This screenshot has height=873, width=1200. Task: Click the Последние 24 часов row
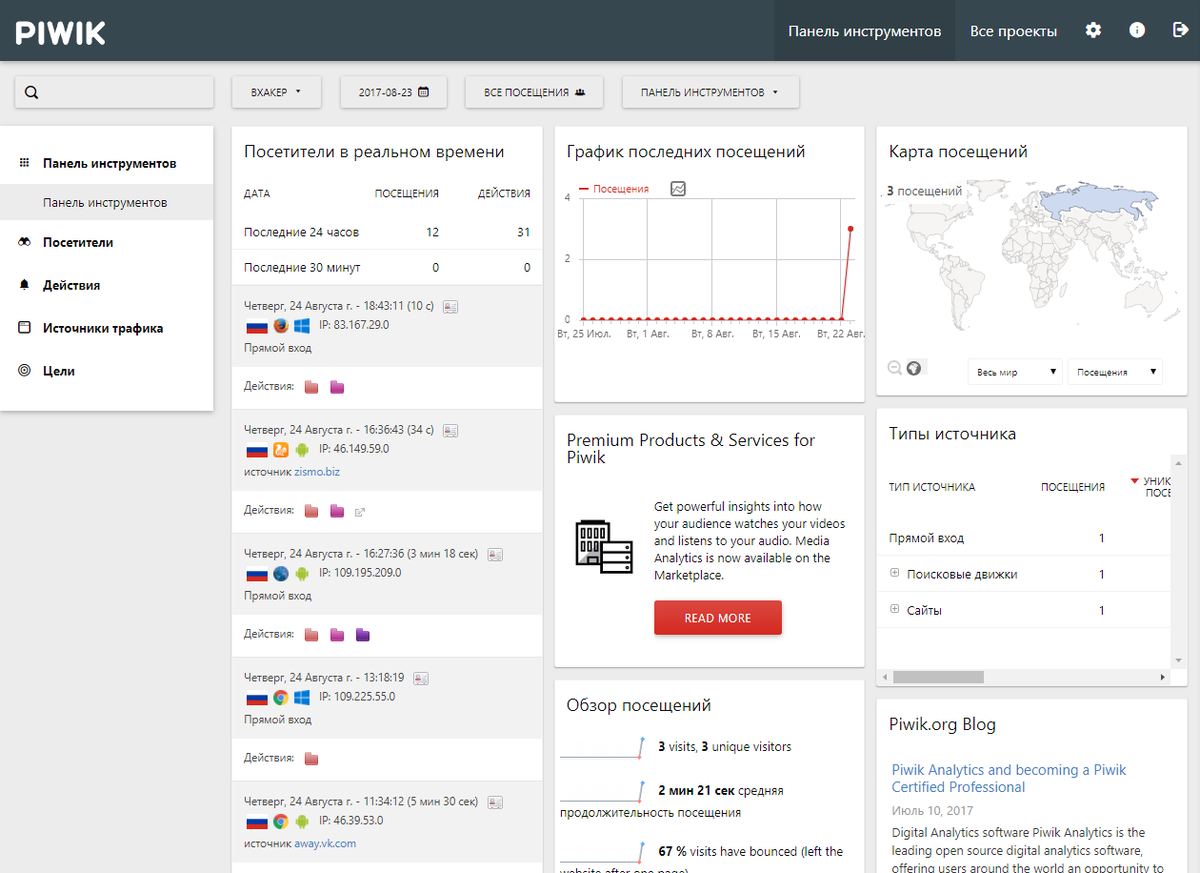click(387, 232)
